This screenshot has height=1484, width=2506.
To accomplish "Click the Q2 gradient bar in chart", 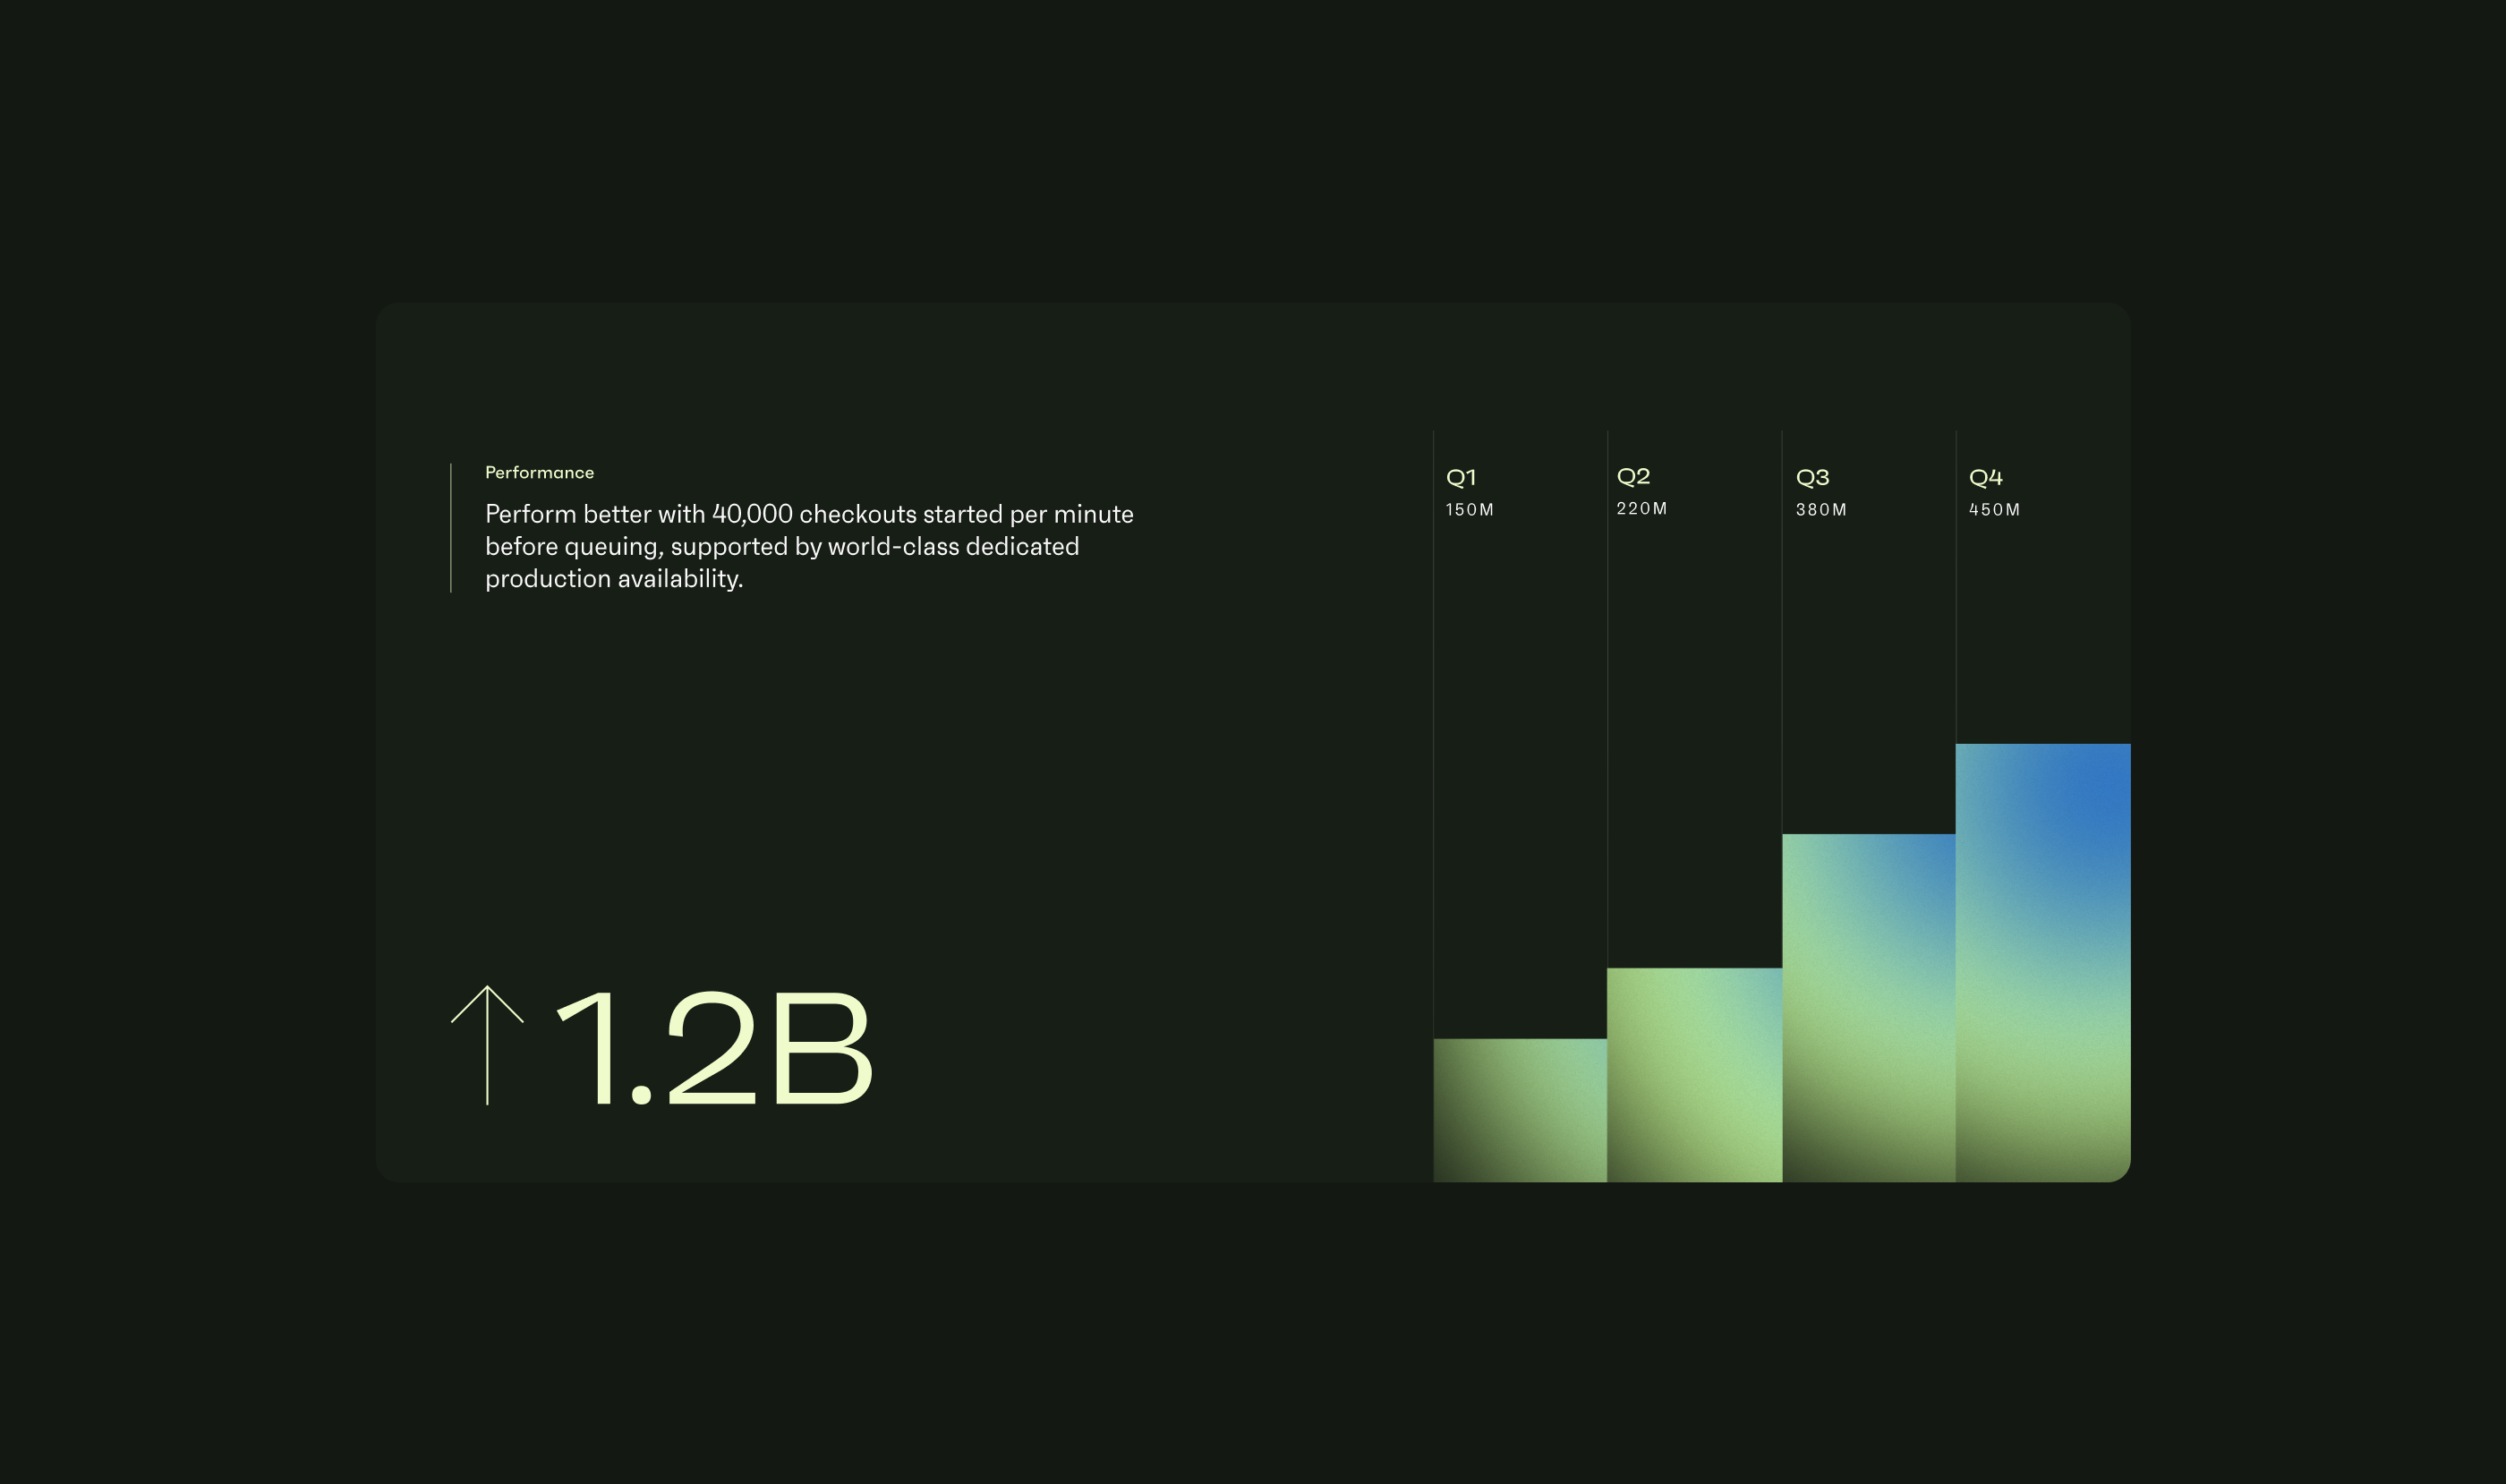I will click(x=1694, y=1075).
